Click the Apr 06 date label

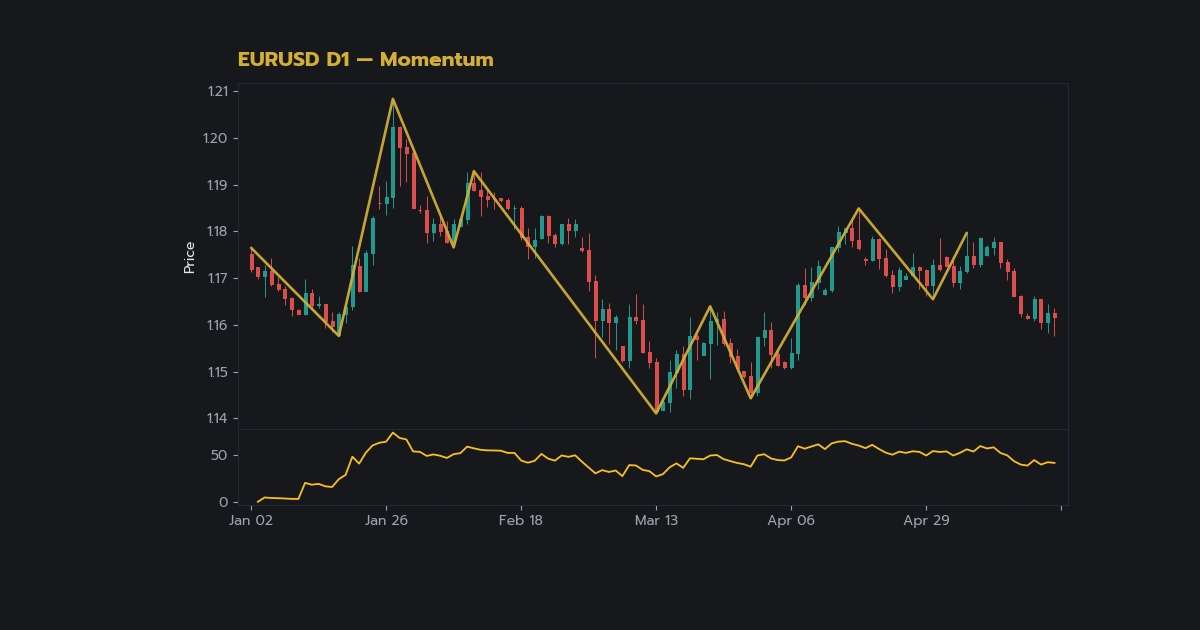pyautogui.click(x=791, y=521)
